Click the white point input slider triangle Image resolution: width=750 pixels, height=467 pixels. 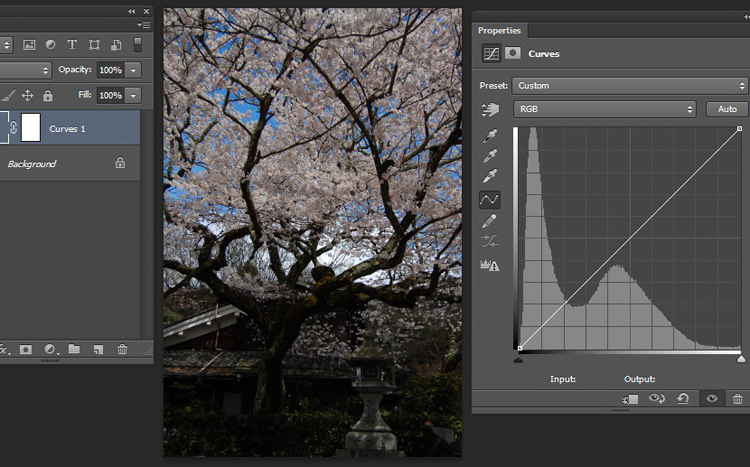(741, 359)
